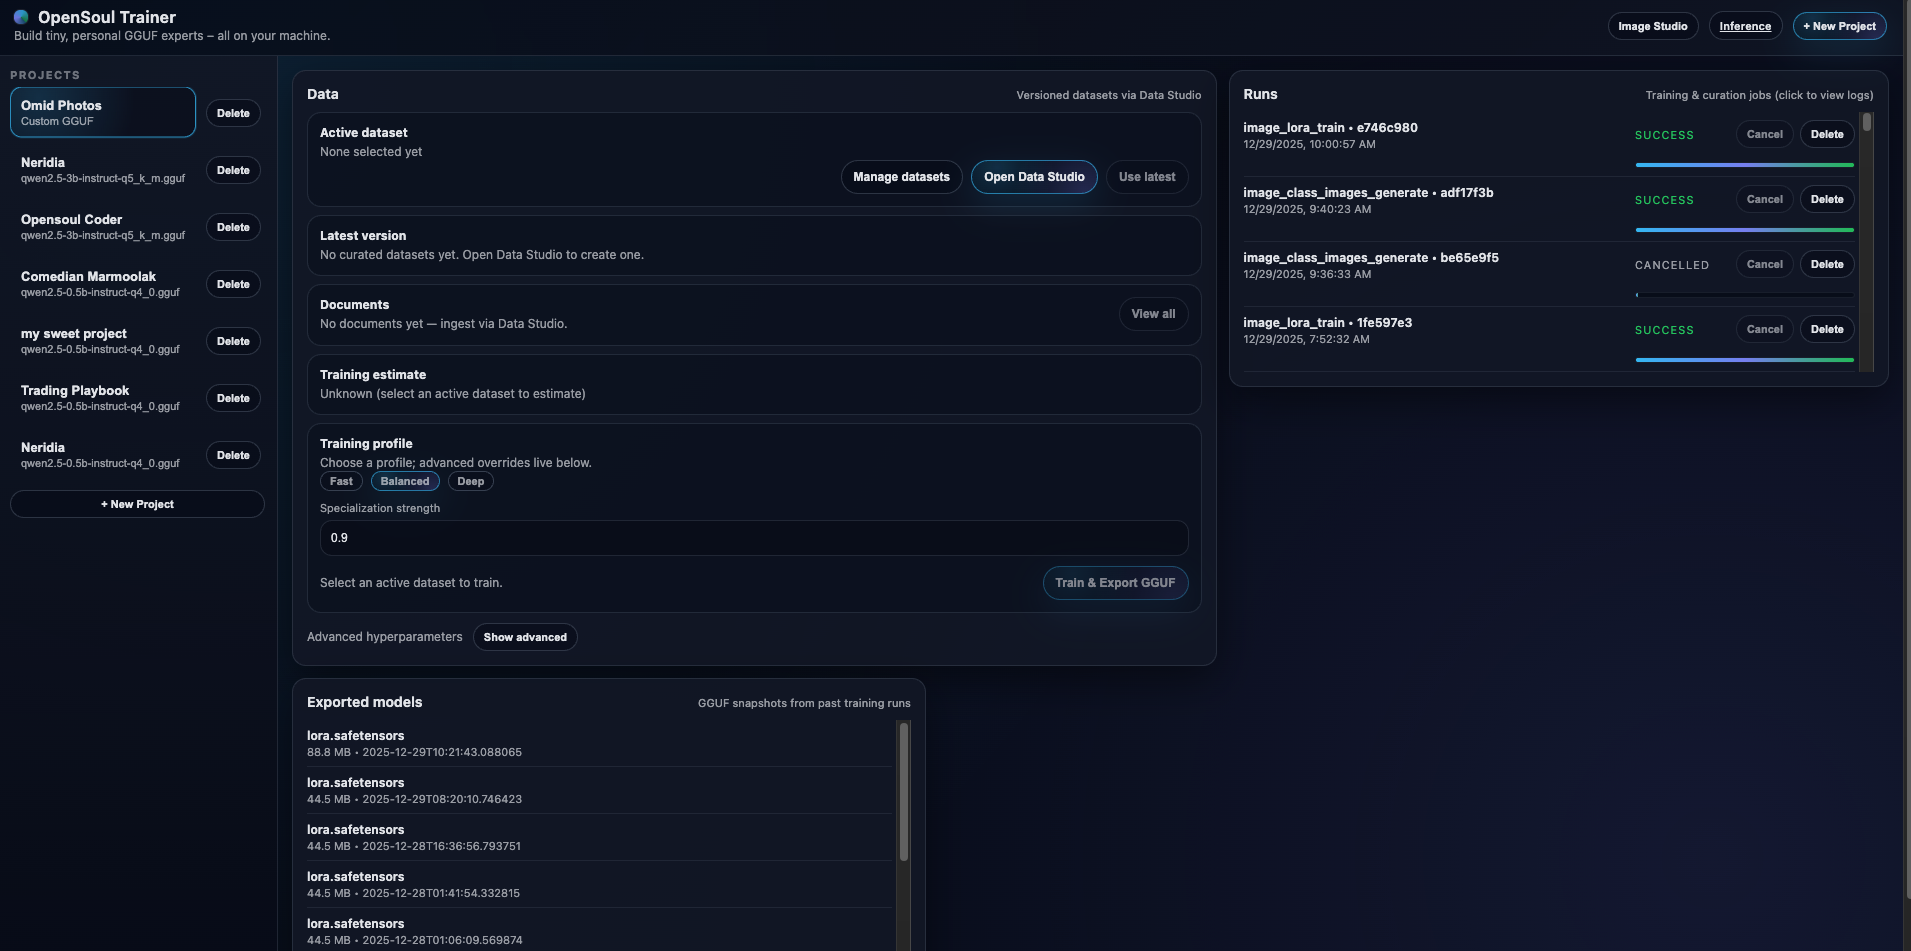Use latest dataset version

[1146, 177]
